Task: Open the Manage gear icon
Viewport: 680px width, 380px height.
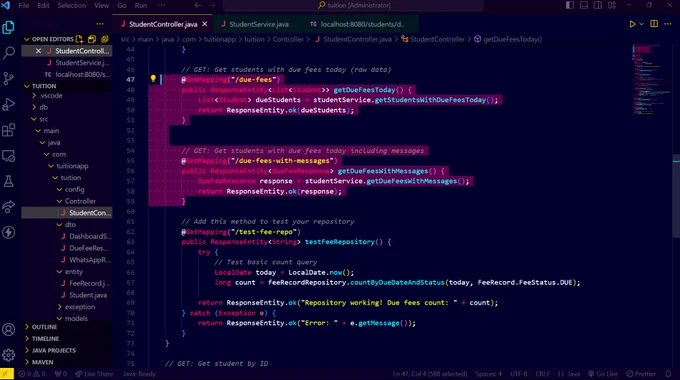Action: [8, 355]
